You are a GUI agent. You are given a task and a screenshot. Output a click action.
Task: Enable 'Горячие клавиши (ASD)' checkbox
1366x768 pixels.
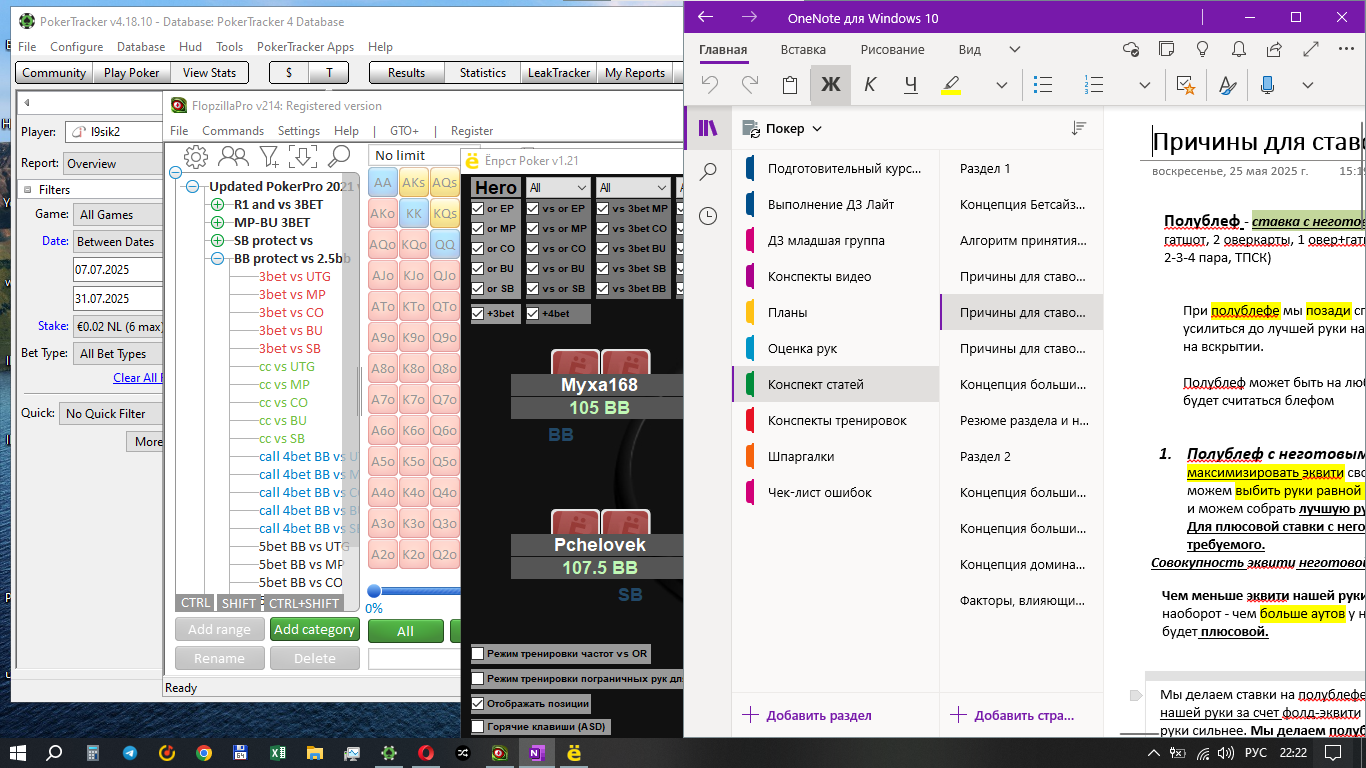[x=478, y=727]
